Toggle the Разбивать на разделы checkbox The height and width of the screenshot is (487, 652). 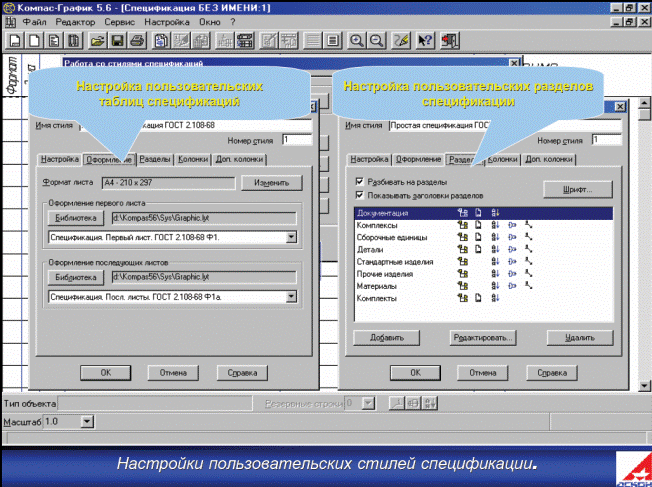(x=360, y=182)
